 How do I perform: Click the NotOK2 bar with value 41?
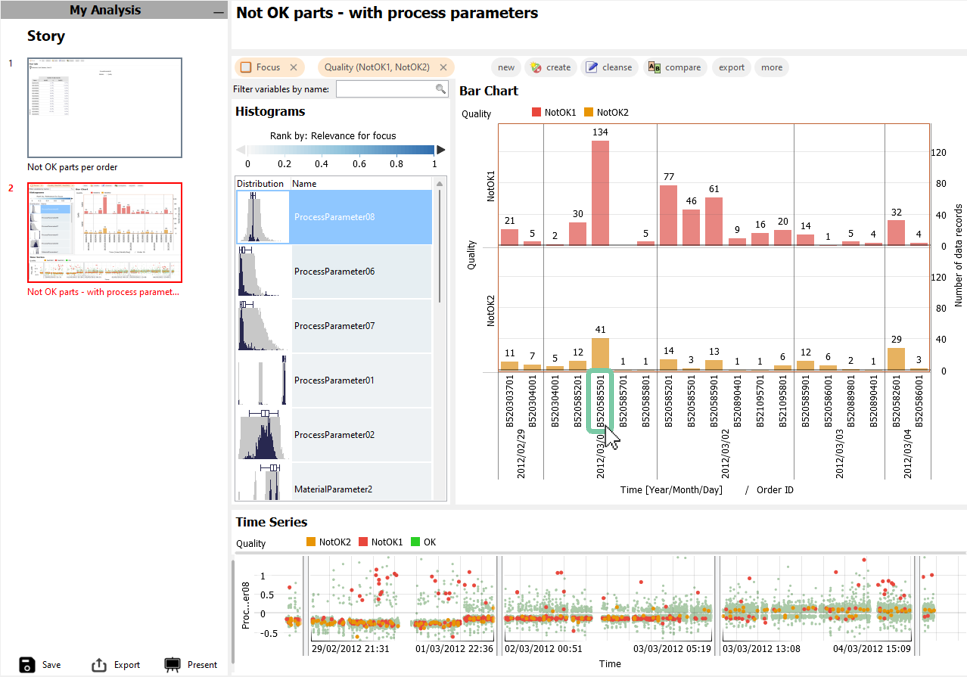[600, 354]
